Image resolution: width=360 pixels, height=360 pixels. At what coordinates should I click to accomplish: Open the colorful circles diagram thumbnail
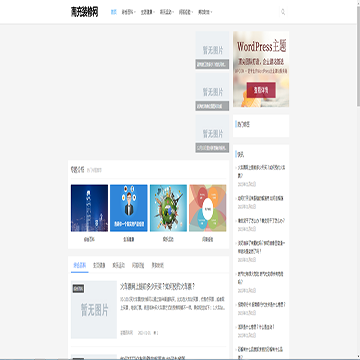point(208,208)
